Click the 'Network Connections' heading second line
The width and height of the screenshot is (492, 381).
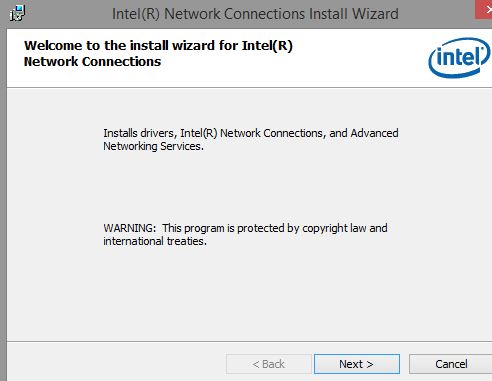click(92, 62)
